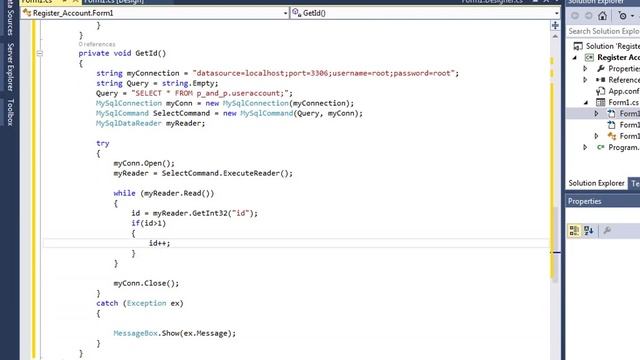Click the editor split handle icon
The width and height of the screenshot is (640, 360).
pyautogui.click(x=555, y=25)
